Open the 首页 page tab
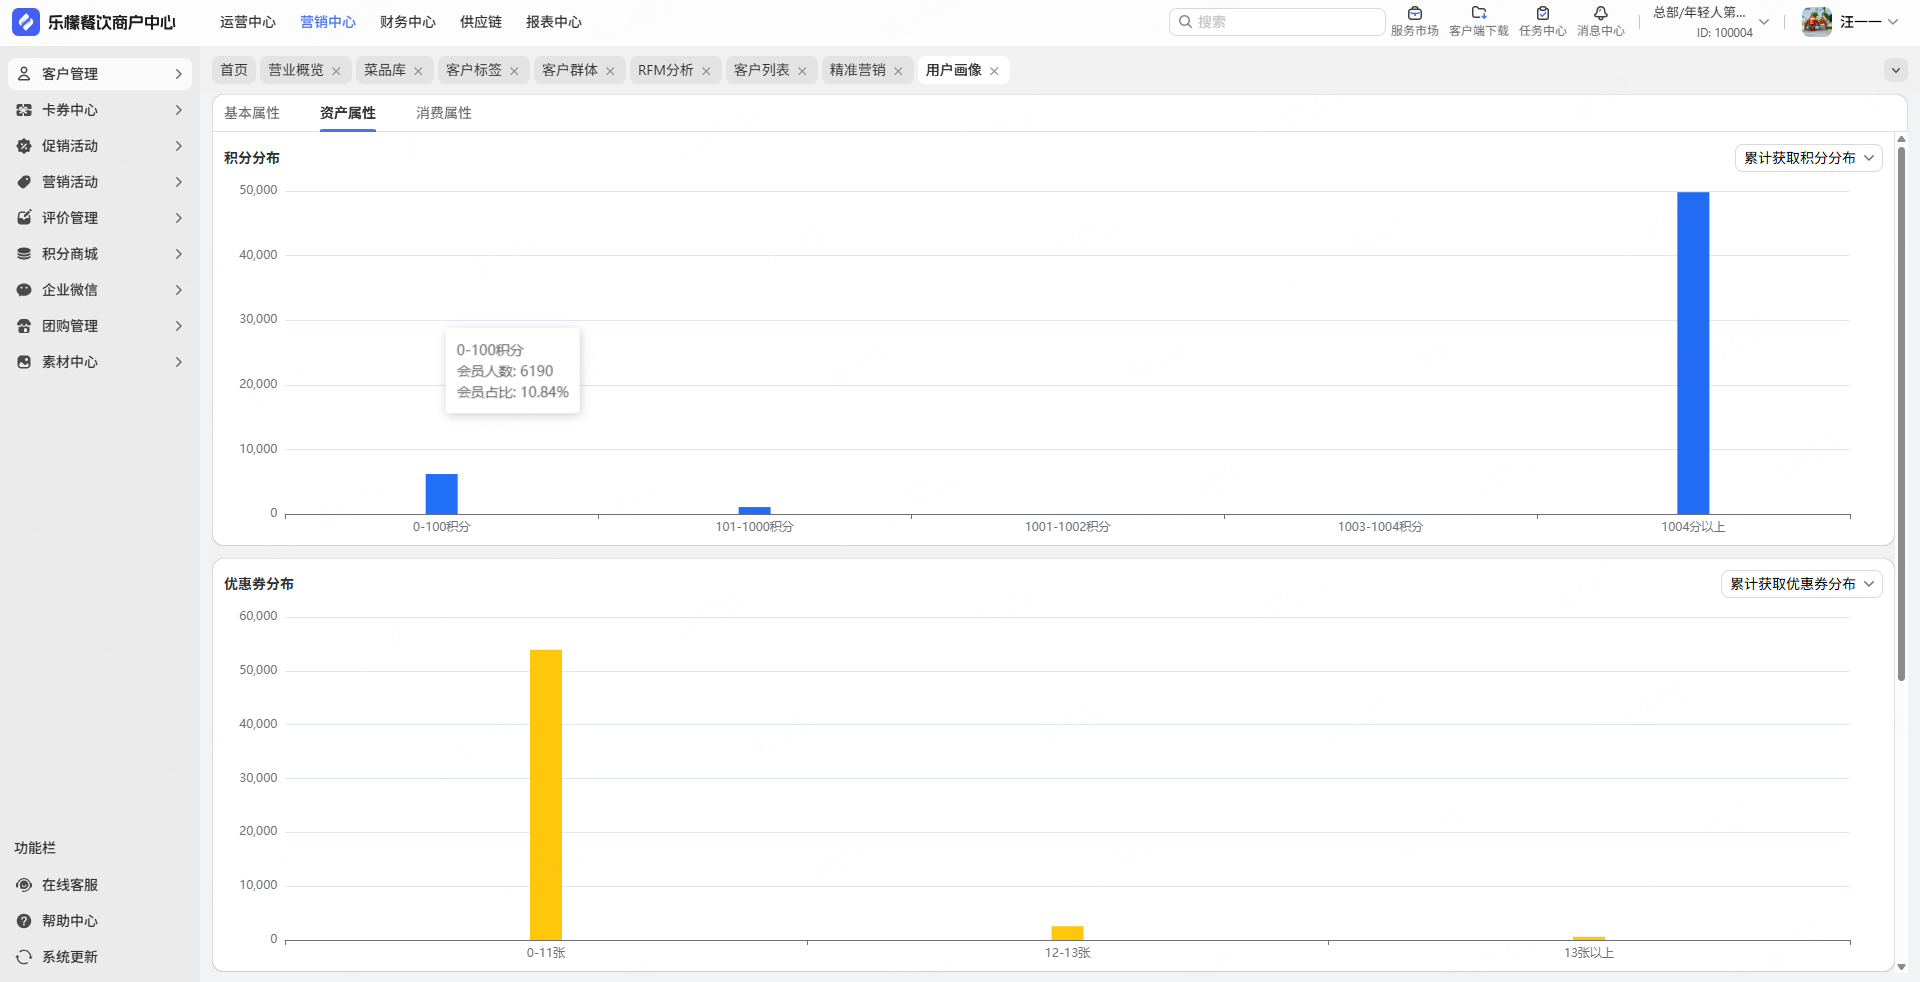This screenshot has width=1920, height=982. pyautogui.click(x=234, y=70)
